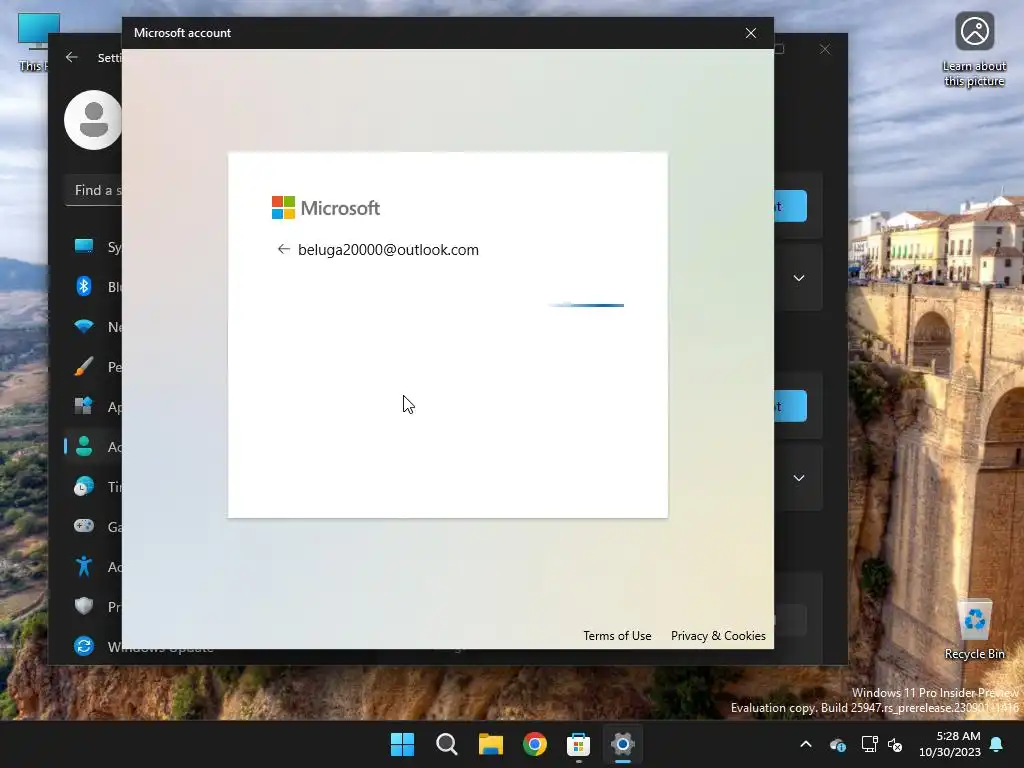Click the network display tray icon
Screen dimensions: 1024x768
(x=869, y=744)
